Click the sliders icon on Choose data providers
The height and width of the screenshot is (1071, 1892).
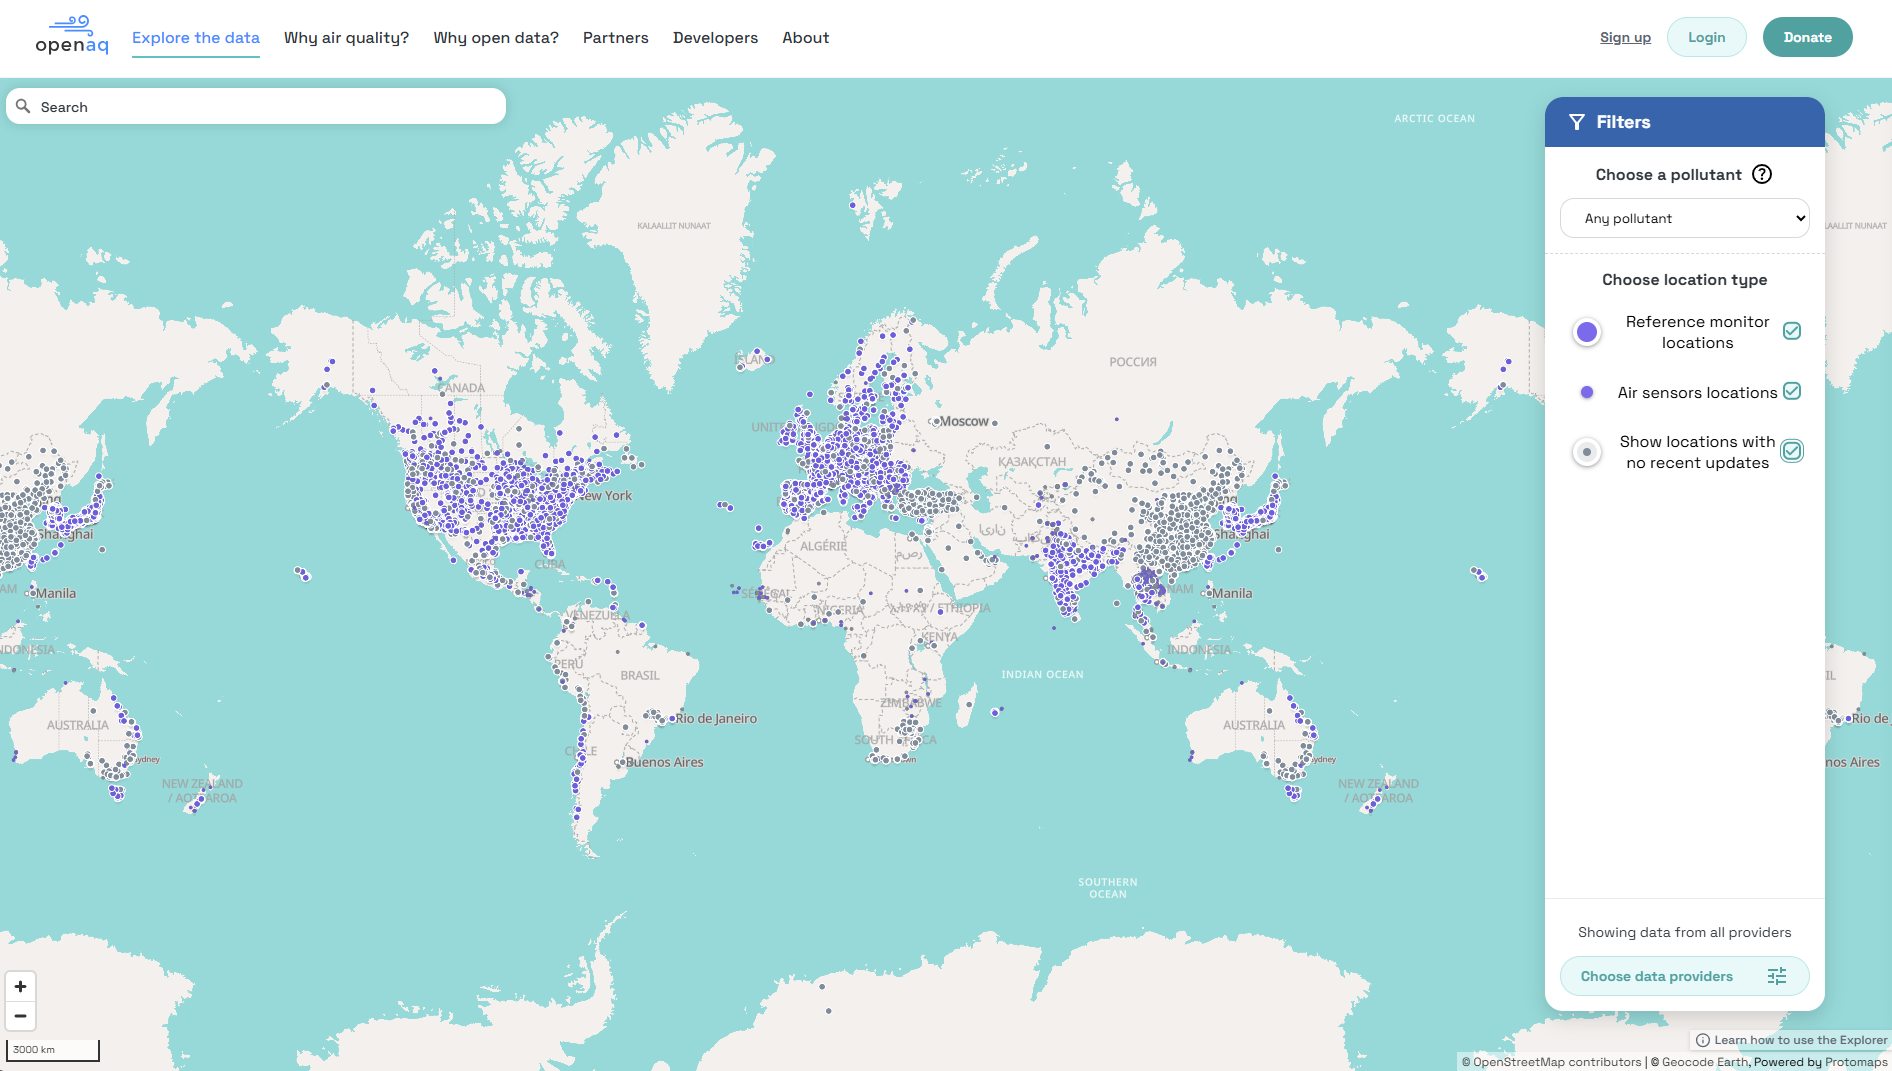(x=1777, y=975)
